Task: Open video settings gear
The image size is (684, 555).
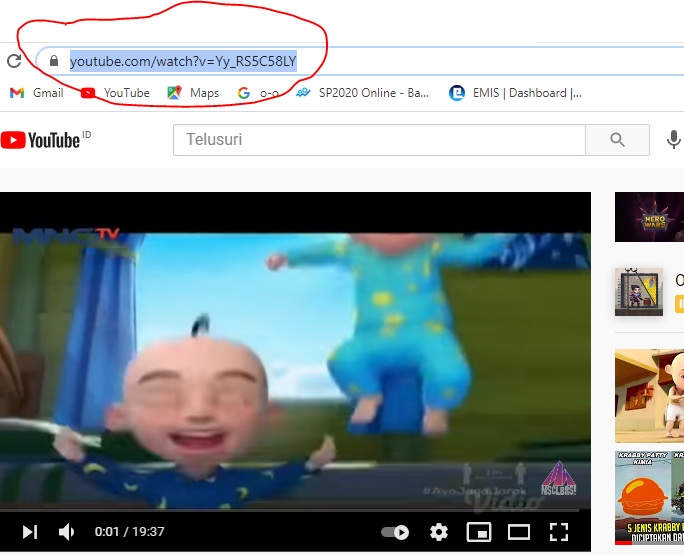Action: (439, 532)
